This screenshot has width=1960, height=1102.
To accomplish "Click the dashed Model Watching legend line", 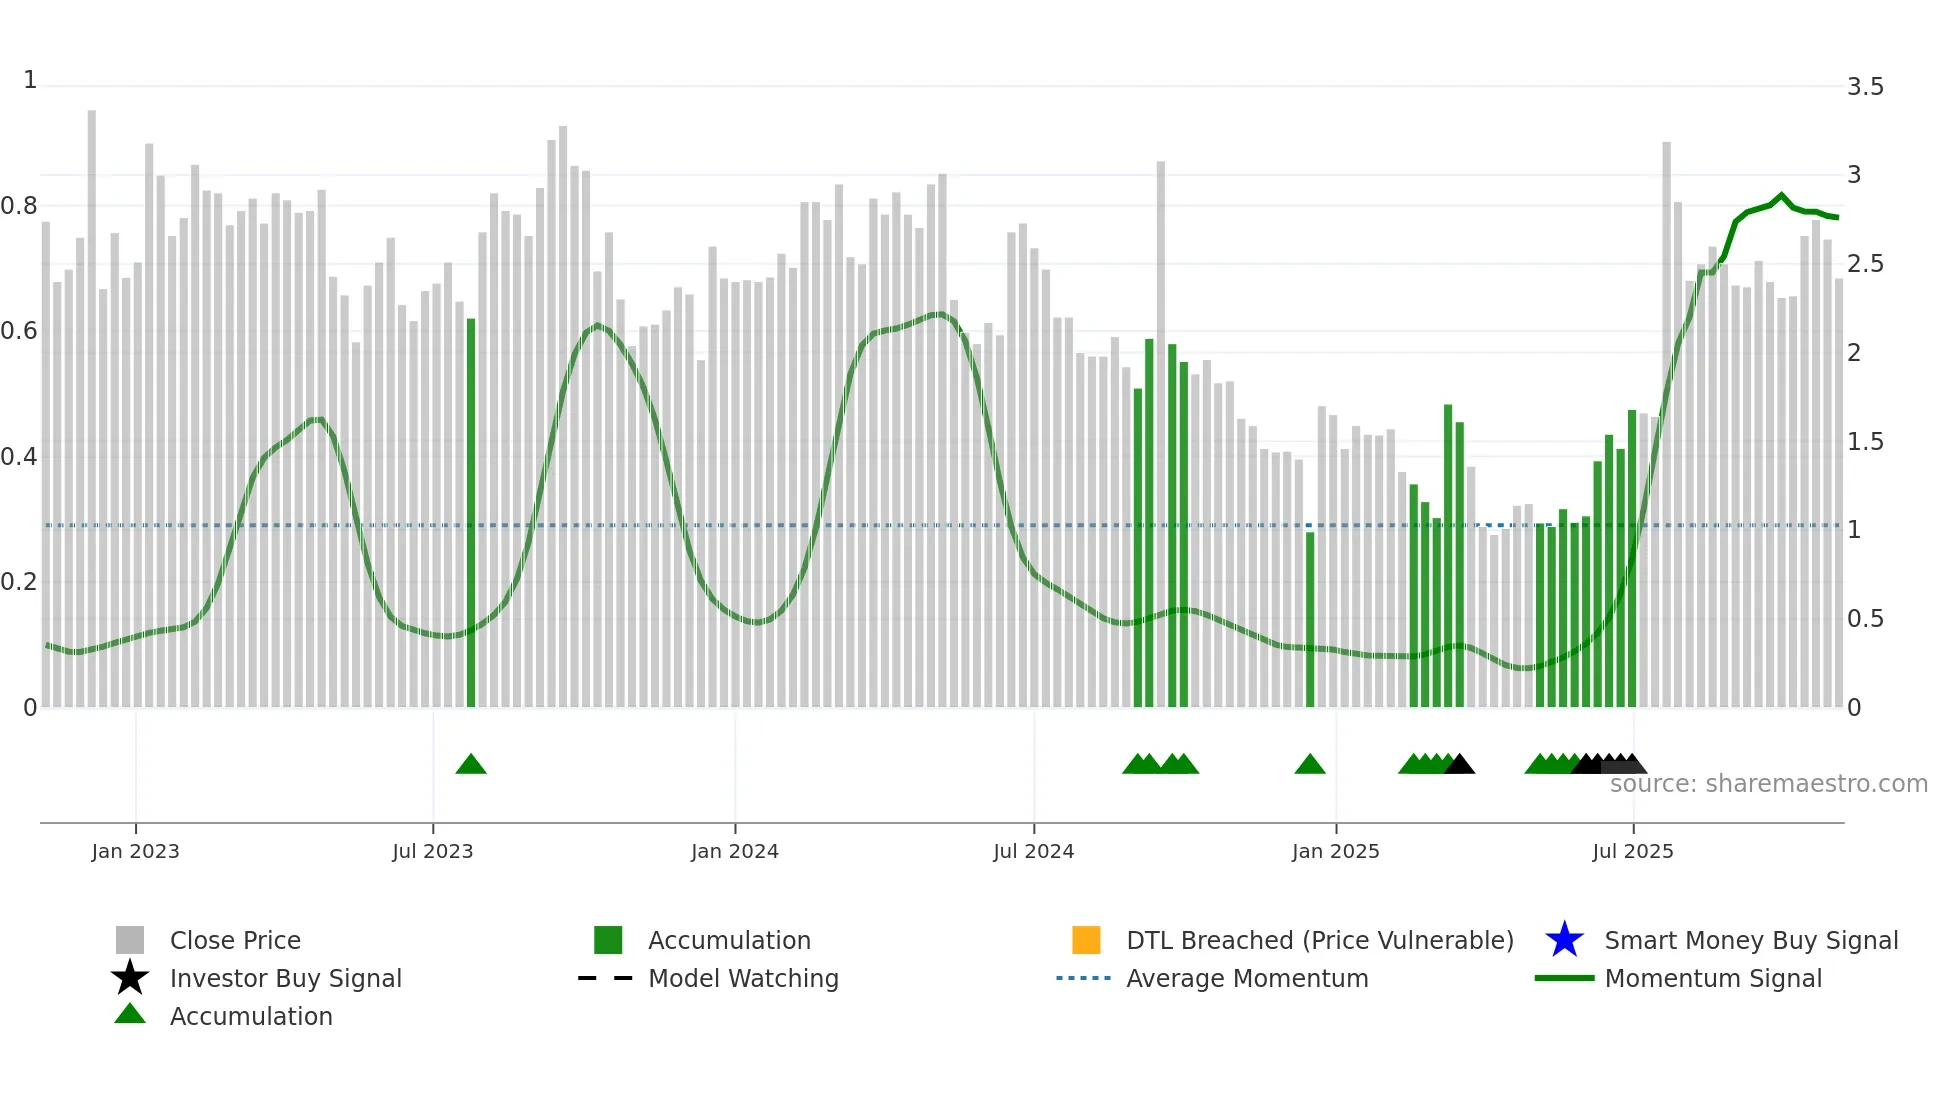I will (x=606, y=978).
